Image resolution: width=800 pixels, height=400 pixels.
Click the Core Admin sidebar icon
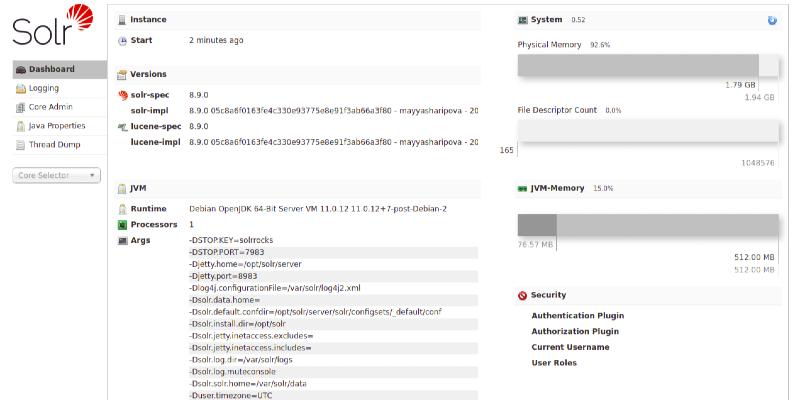click(21, 107)
